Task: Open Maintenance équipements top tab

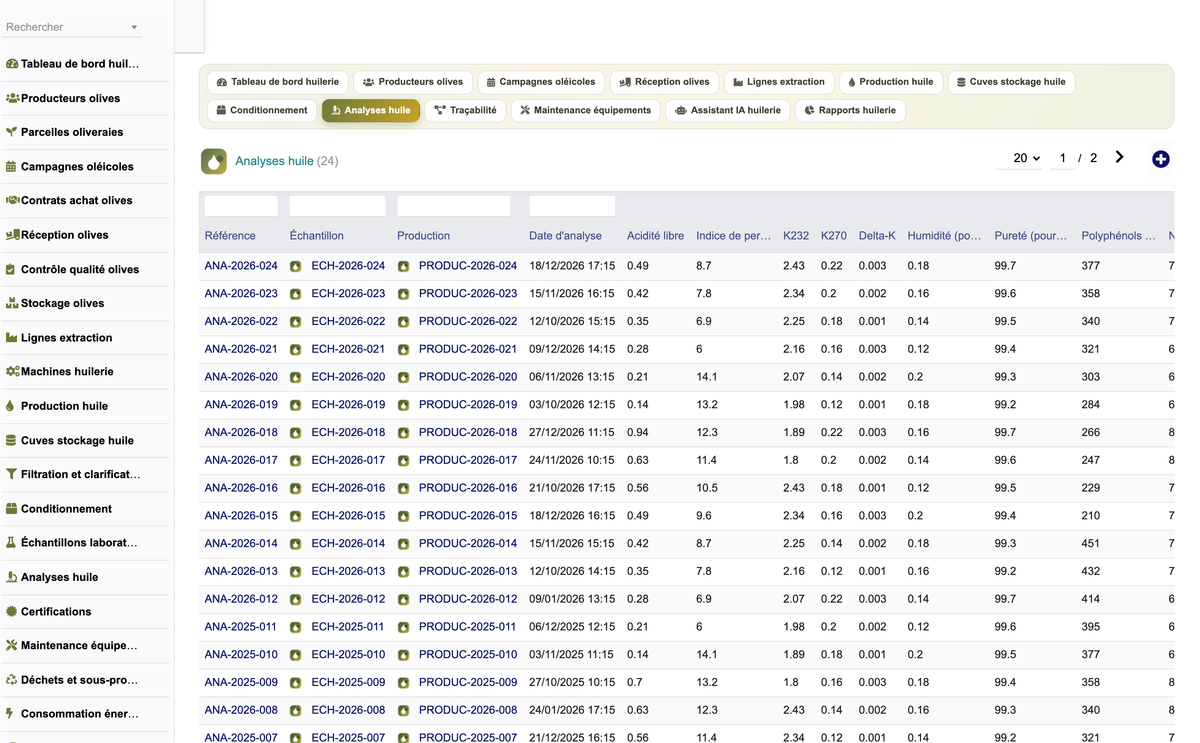Action: click(x=586, y=110)
